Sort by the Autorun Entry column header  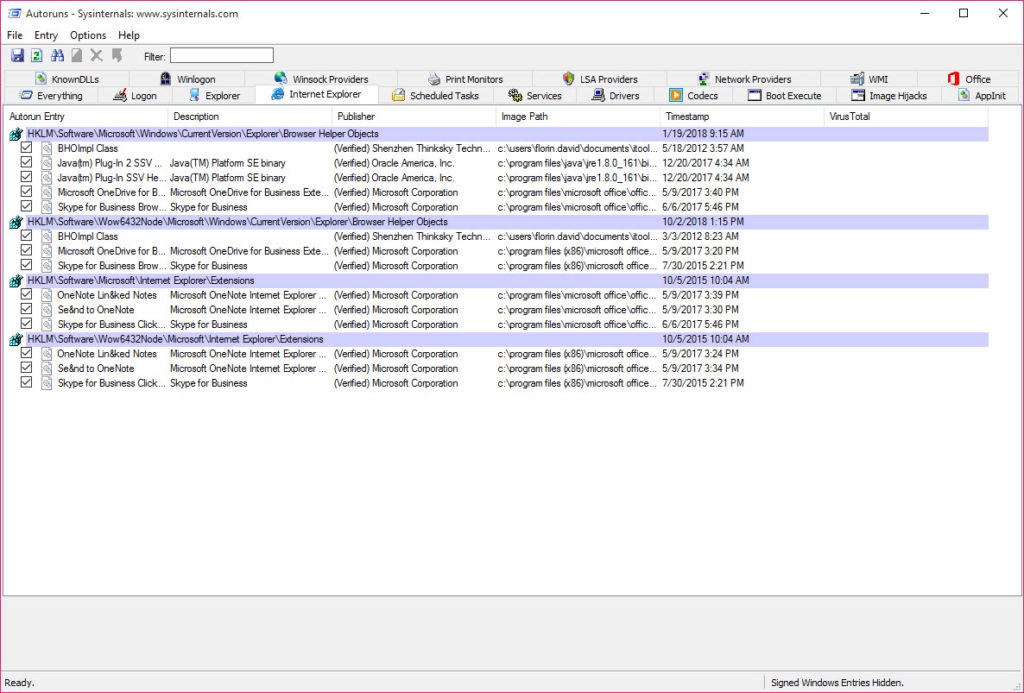tap(86, 116)
